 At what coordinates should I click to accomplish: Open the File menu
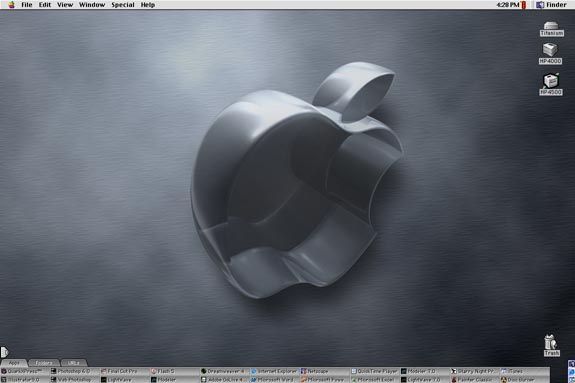click(26, 5)
